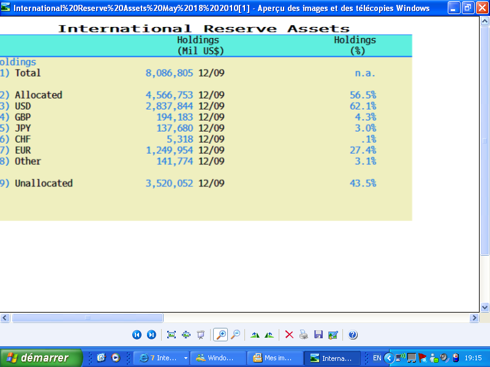The height and width of the screenshot is (367, 490).
Task: Click the 'Total' row label
Action: point(28,73)
